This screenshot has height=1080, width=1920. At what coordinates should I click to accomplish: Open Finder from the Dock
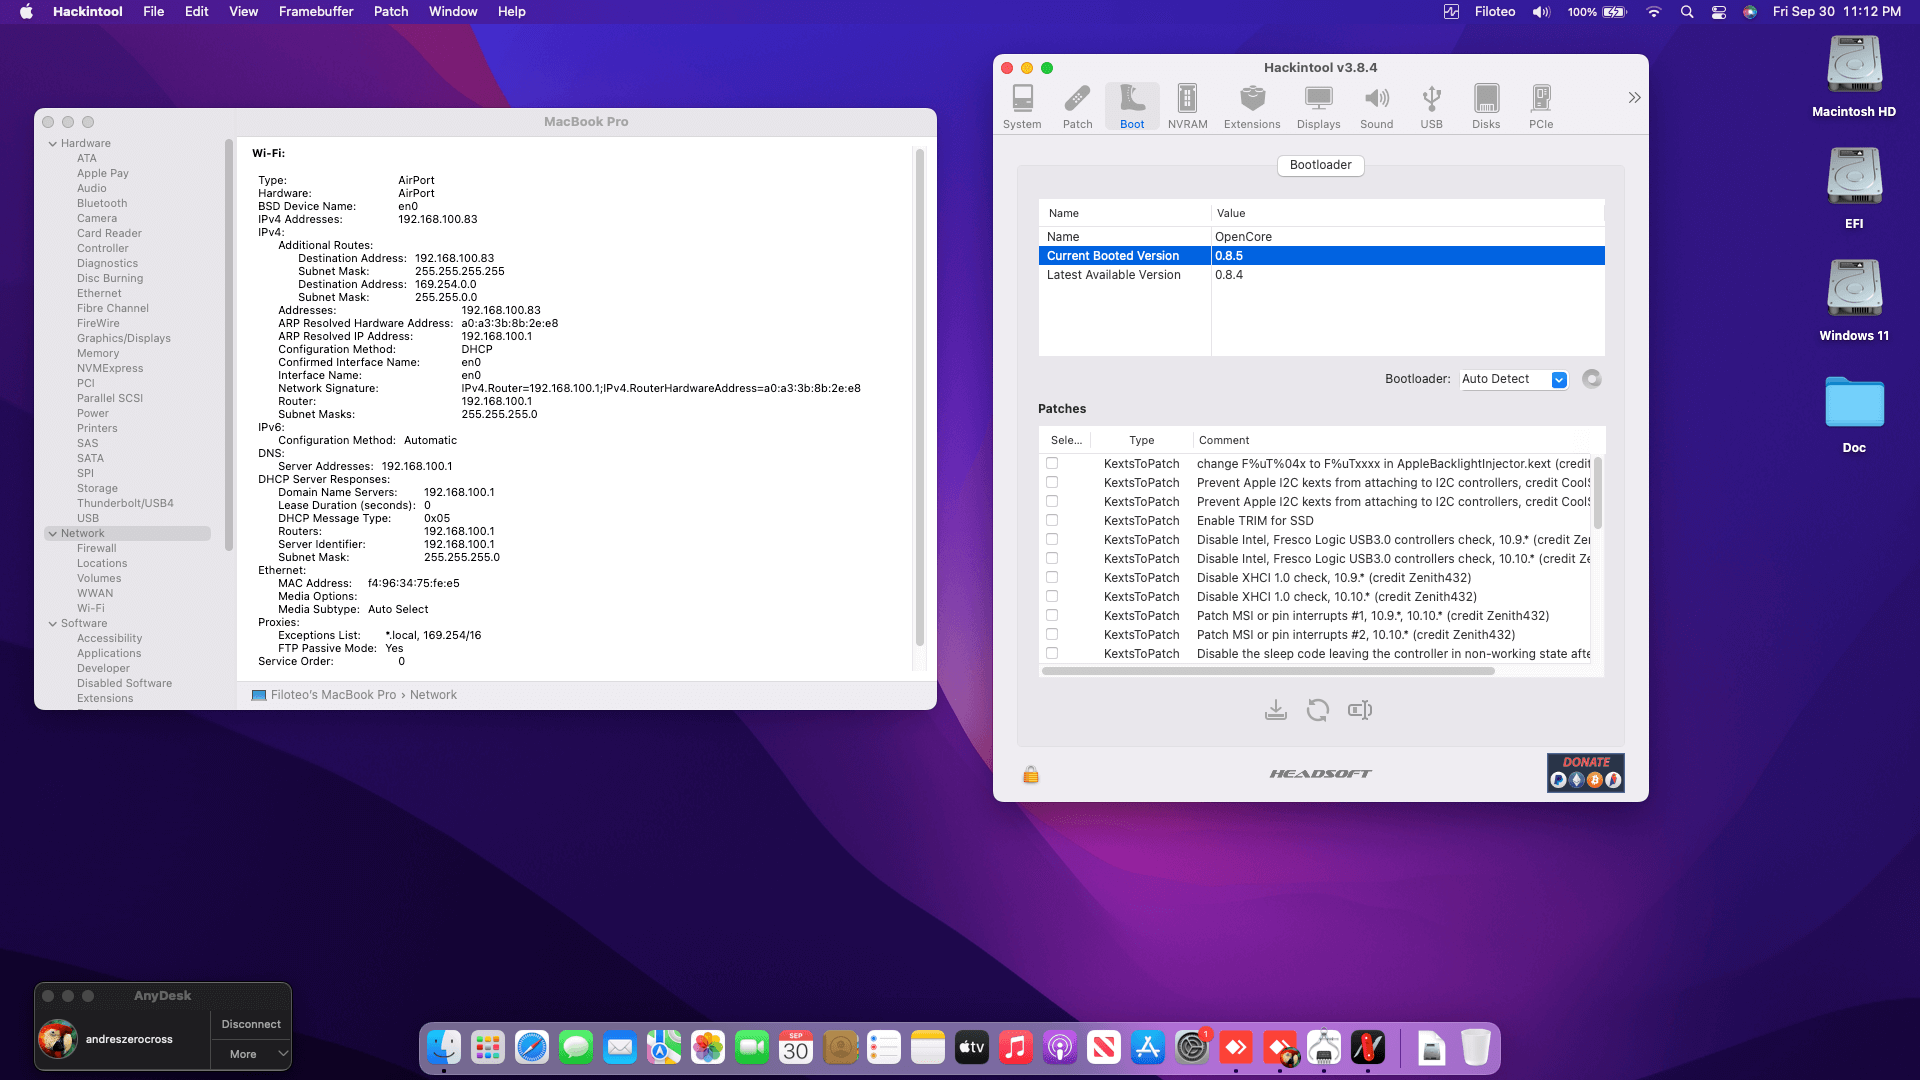pyautogui.click(x=444, y=1048)
